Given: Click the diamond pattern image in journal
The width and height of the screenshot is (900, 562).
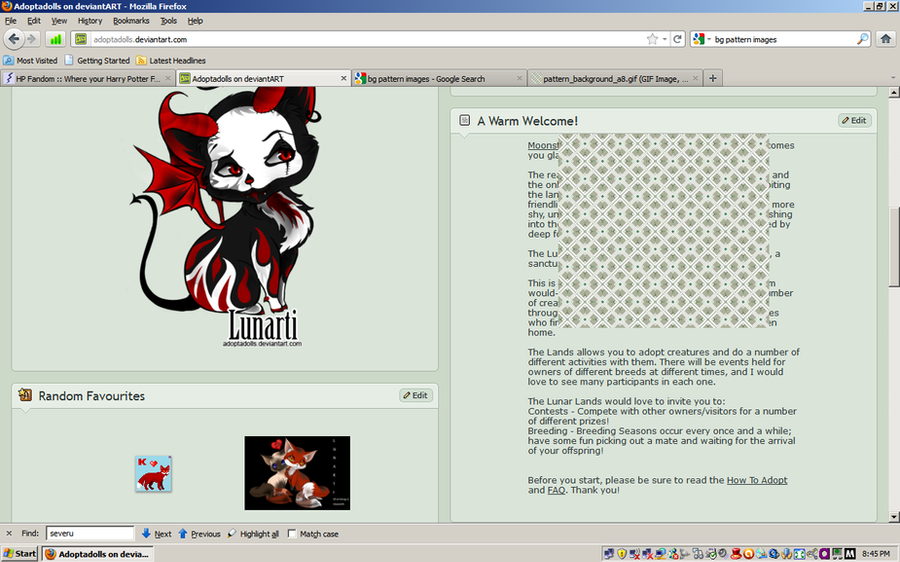Looking at the screenshot, I should coord(664,231).
